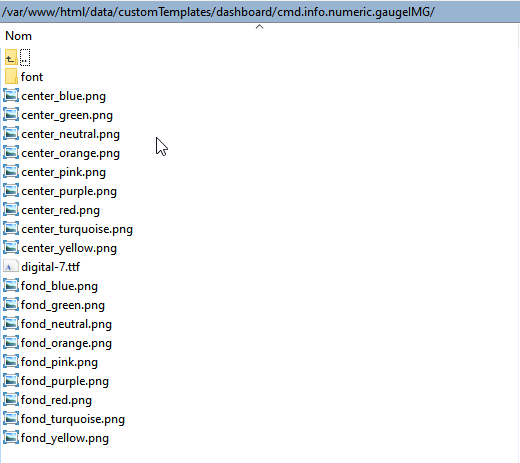Select the '..' parent directory entry
The height and width of the screenshot is (463, 520).
[x=25, y=58]
